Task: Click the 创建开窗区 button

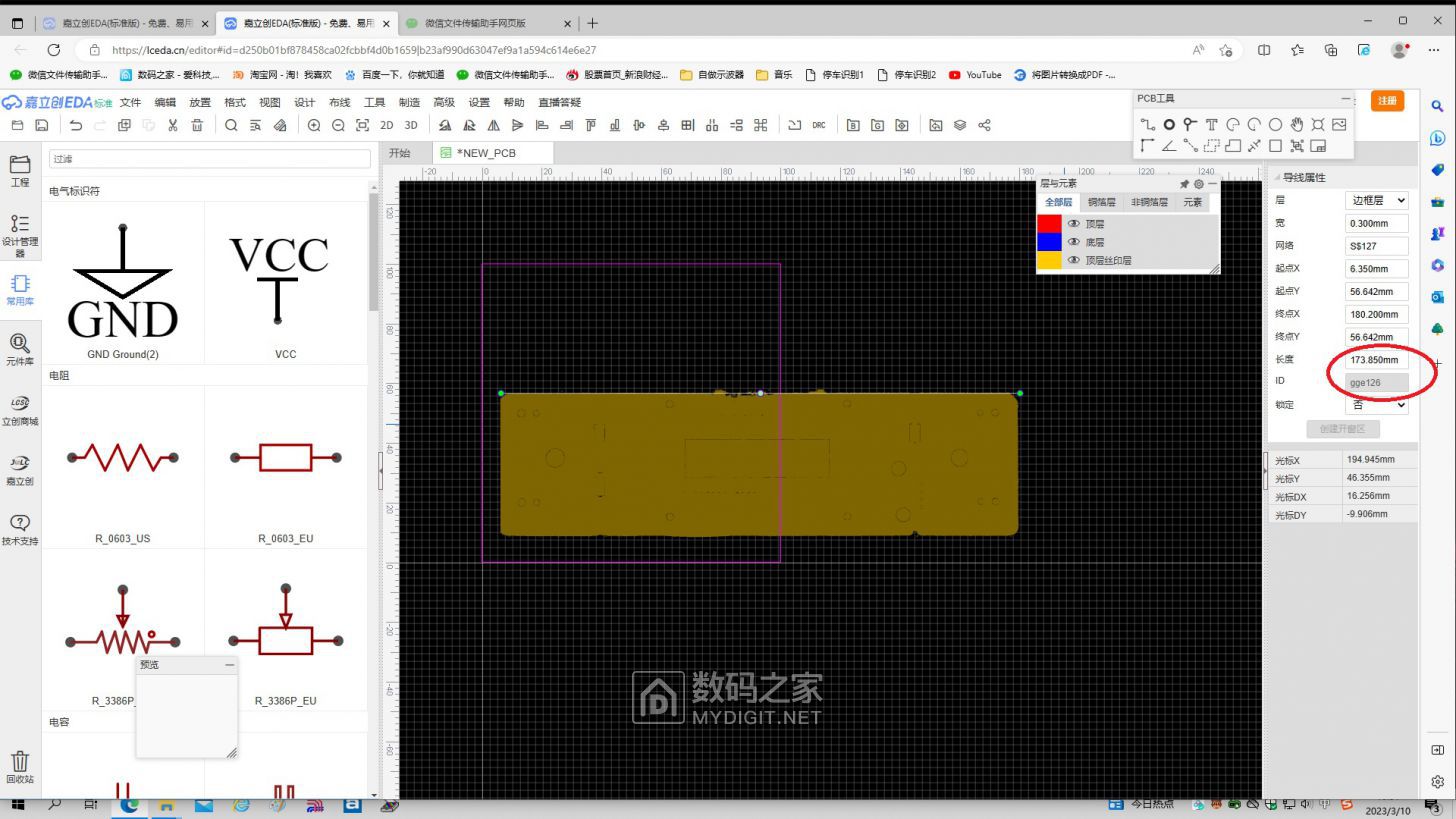Action: coord(1342,429)
